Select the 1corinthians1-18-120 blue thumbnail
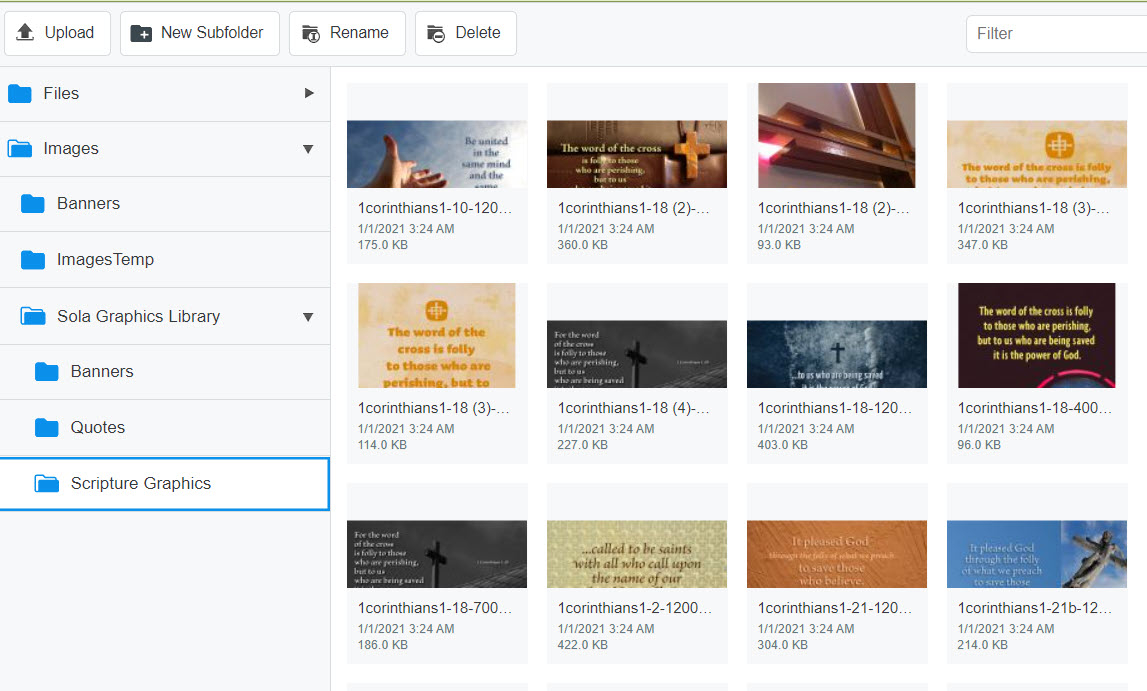The width and height of the screenshot is (1147, 691). pos(836,354)
